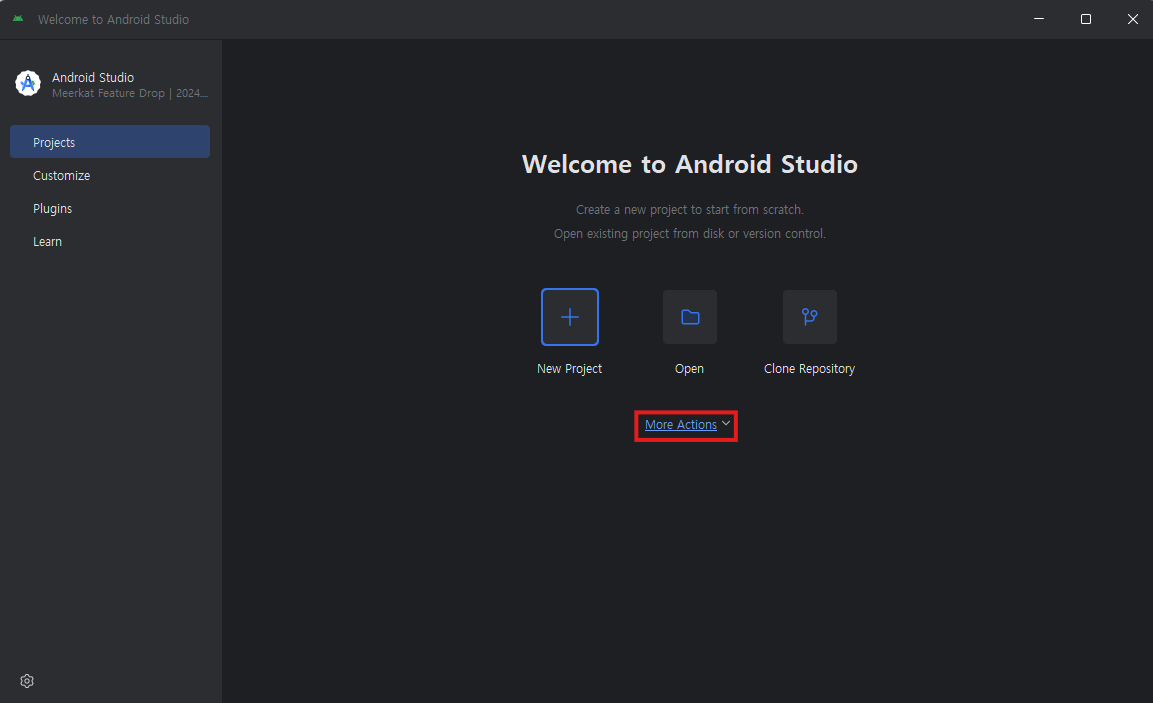Minimize the Android Studio window

click(x=1039, y=19)
